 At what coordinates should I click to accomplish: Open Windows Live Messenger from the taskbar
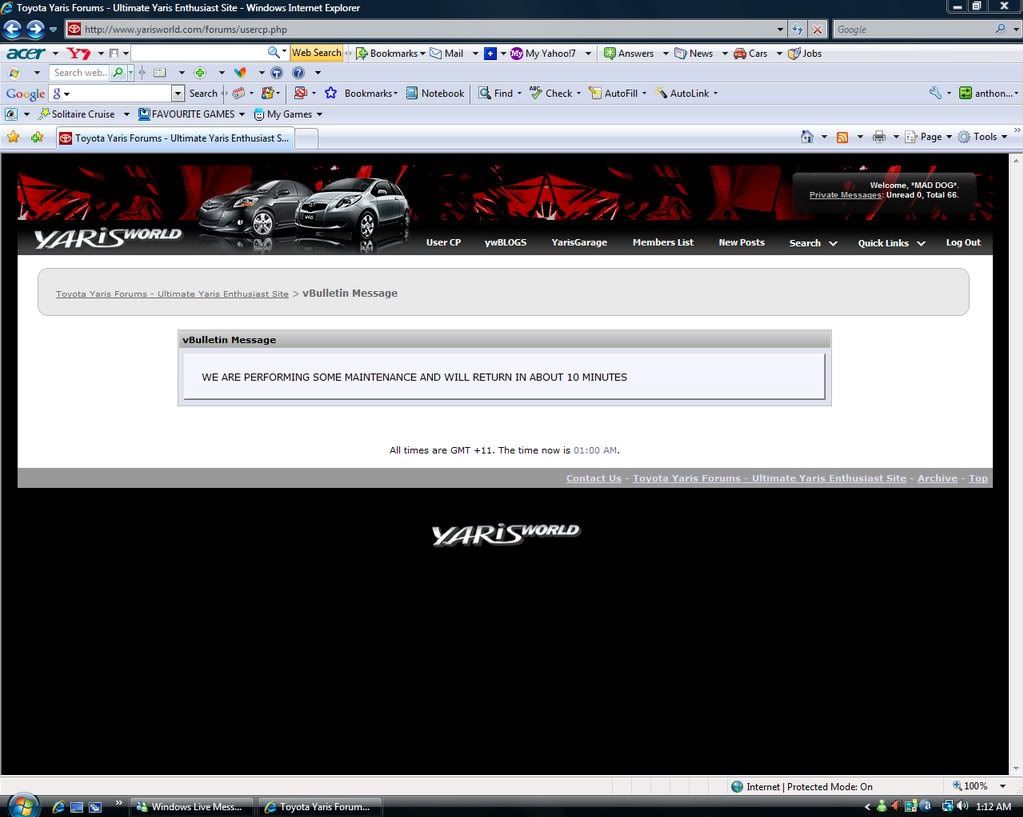(190, 806)
